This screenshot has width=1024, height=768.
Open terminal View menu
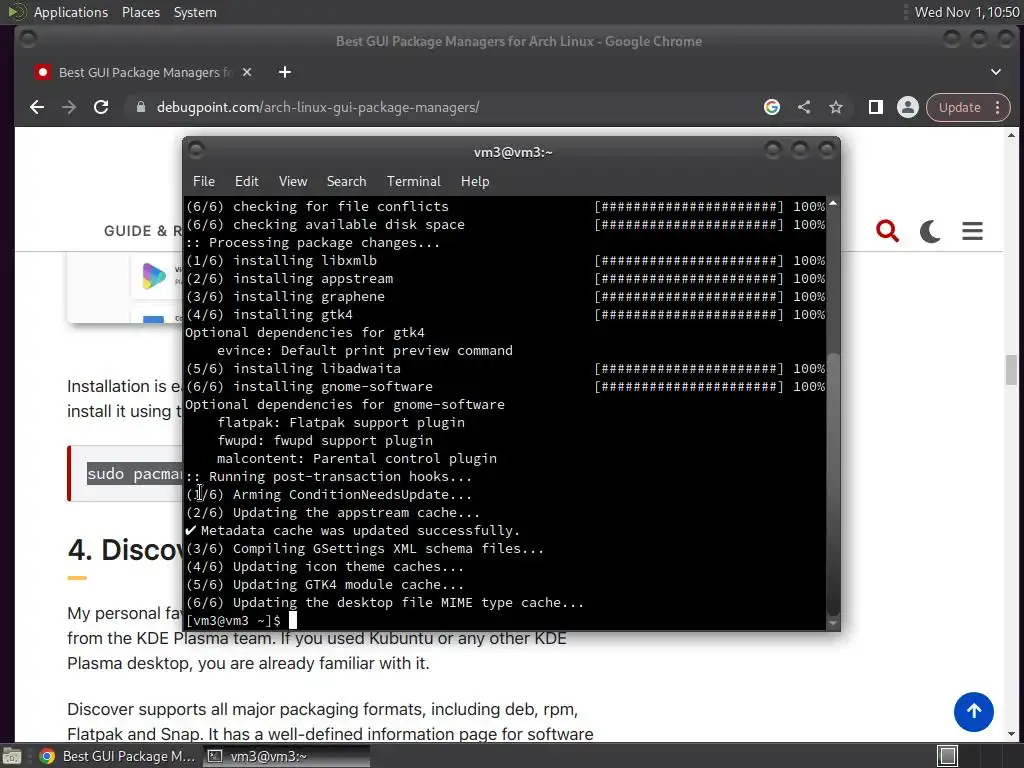tap(293, 181)
